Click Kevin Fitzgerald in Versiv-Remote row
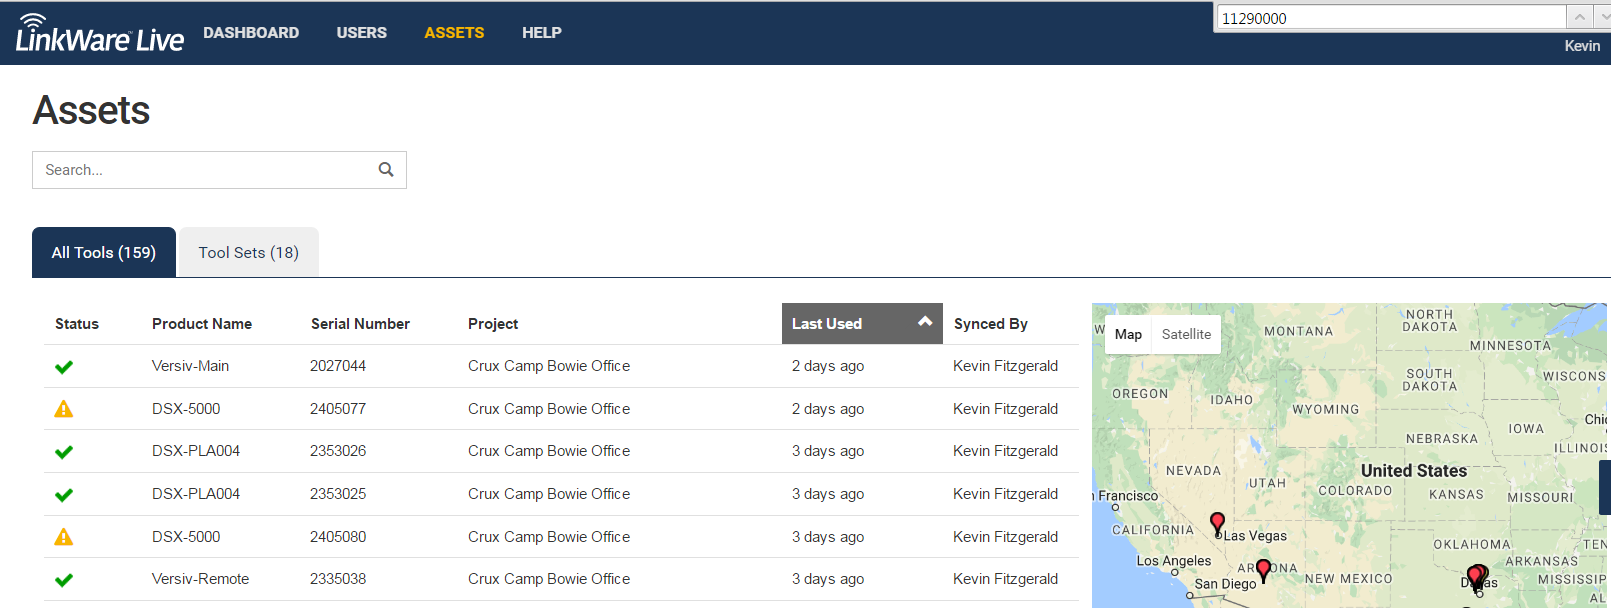Screen dimensions: 1611x608 1005,579
